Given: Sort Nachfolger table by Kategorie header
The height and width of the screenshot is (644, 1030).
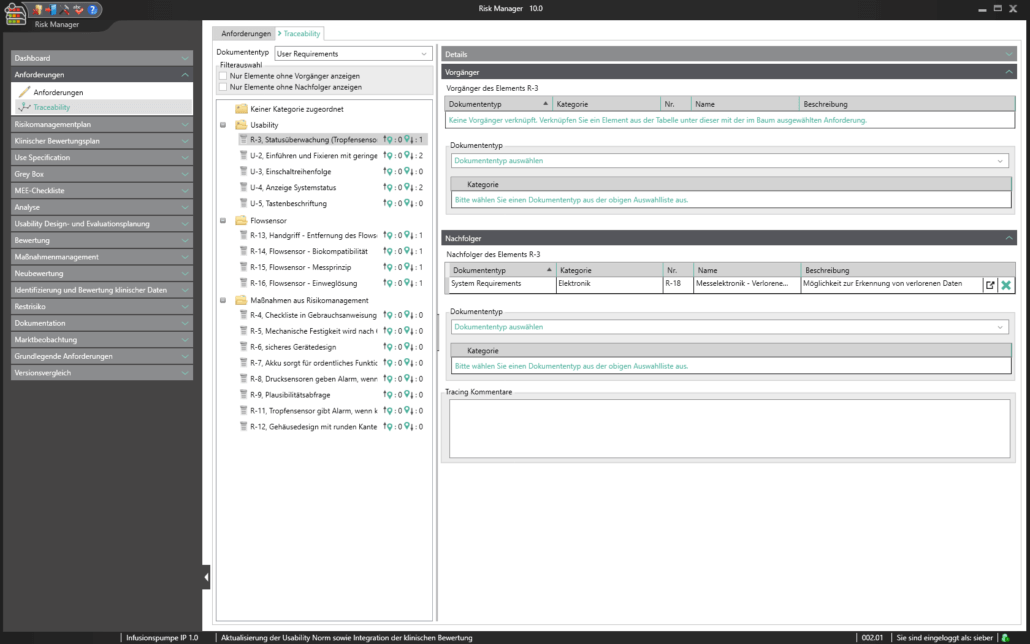Looking at the screenshot, I should click(x=610, y=270).
